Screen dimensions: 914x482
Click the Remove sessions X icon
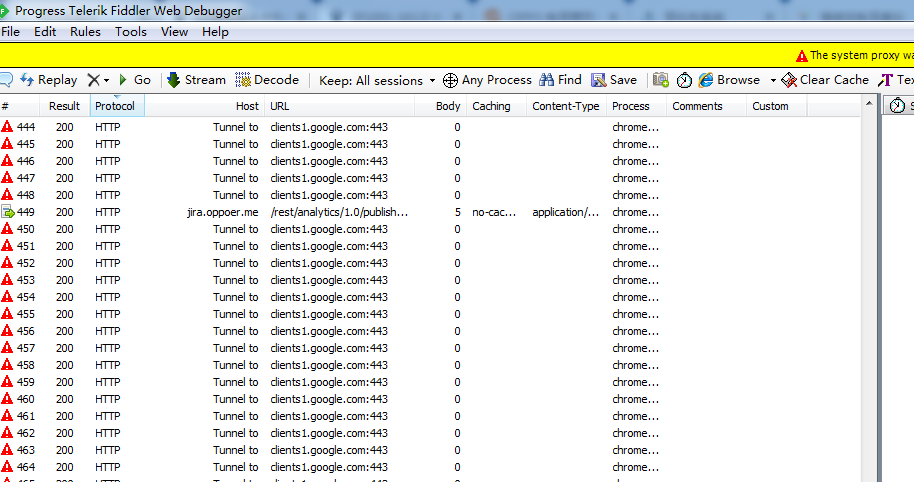coord(93,80)
